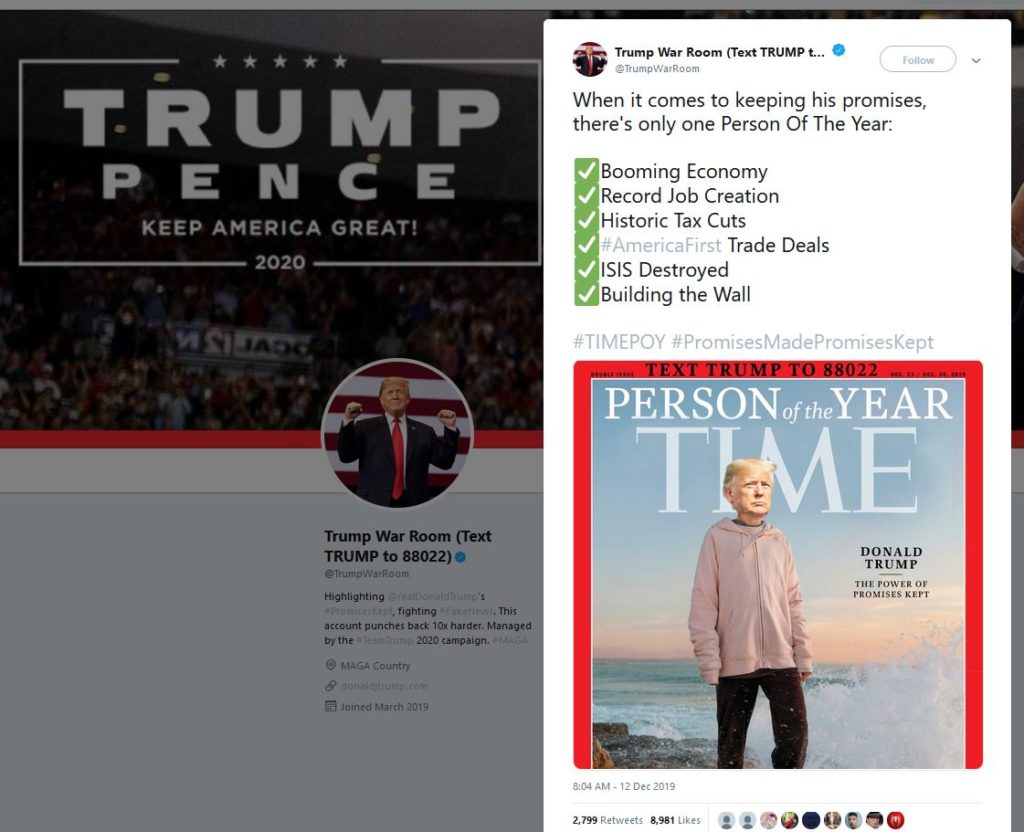Open the Trump War Room tweet avatar

pos(590,59)
